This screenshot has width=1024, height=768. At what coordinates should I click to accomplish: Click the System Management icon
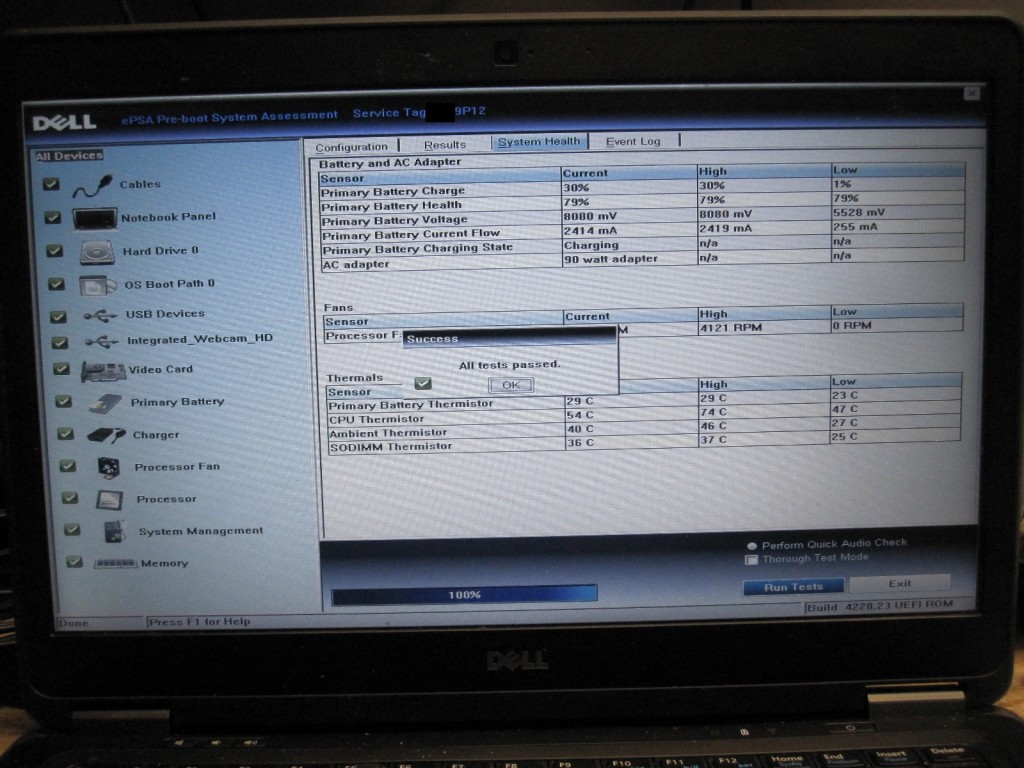point(114,532)
